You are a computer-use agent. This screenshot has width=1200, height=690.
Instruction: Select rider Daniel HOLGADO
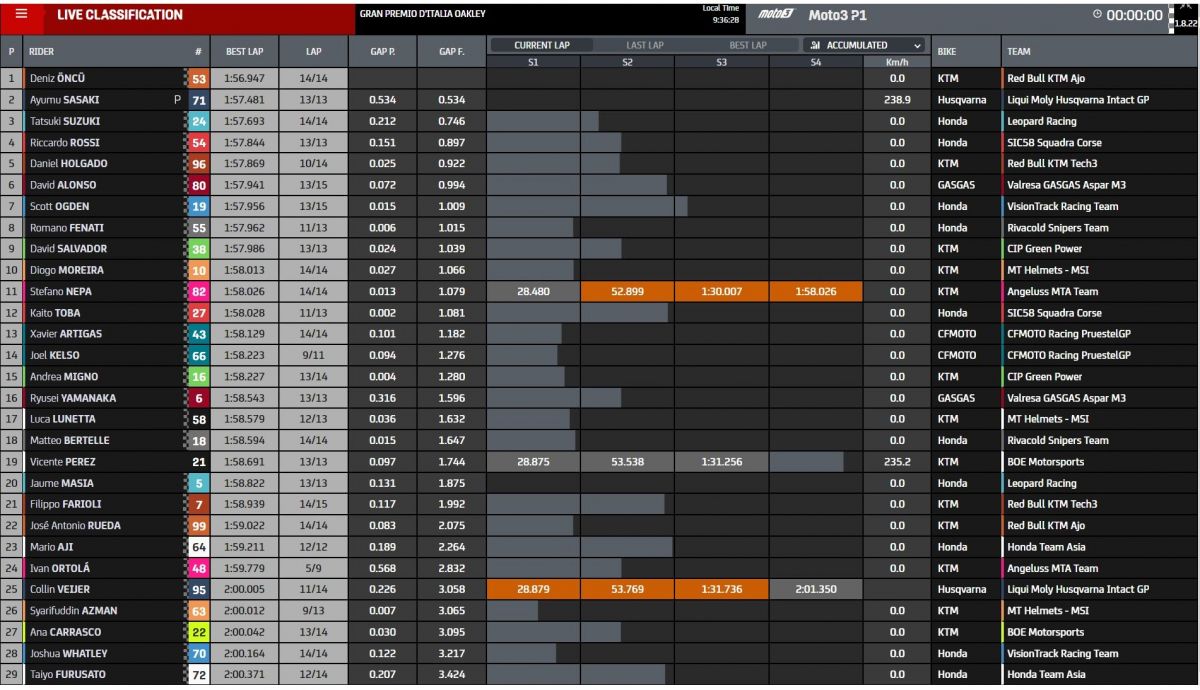pos(68,164)
